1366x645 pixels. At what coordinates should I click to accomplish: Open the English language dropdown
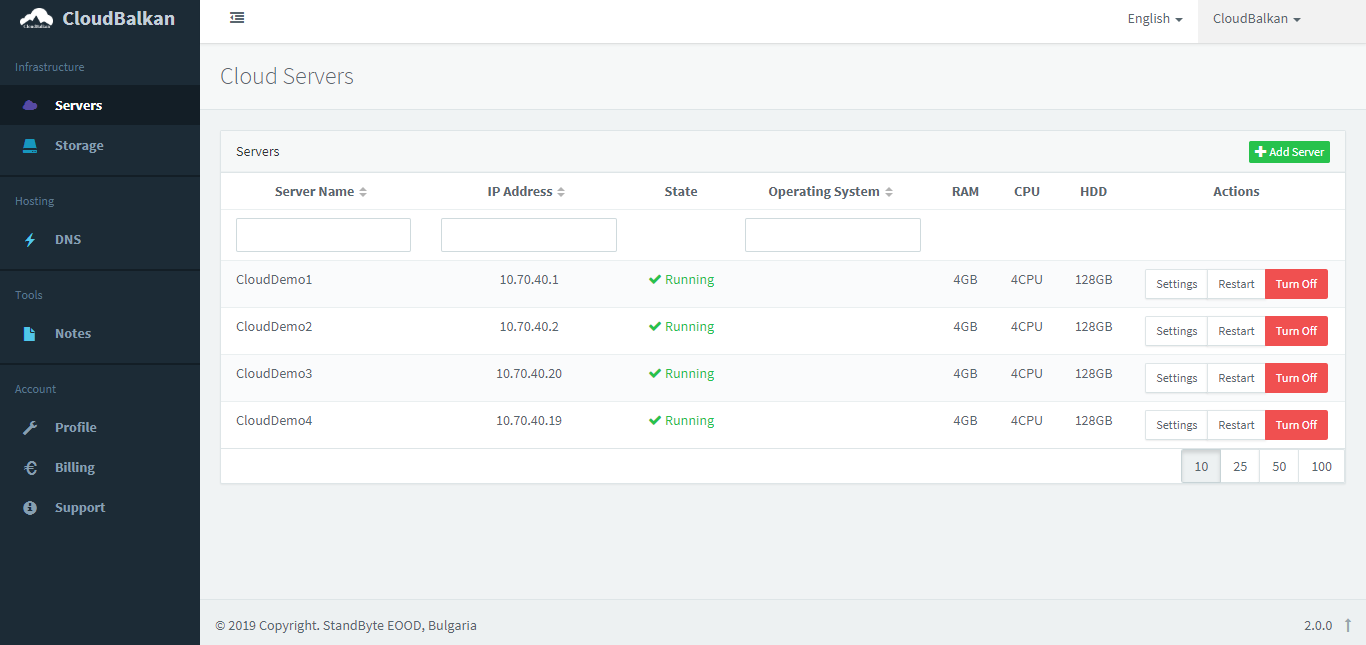[1155, 19]
